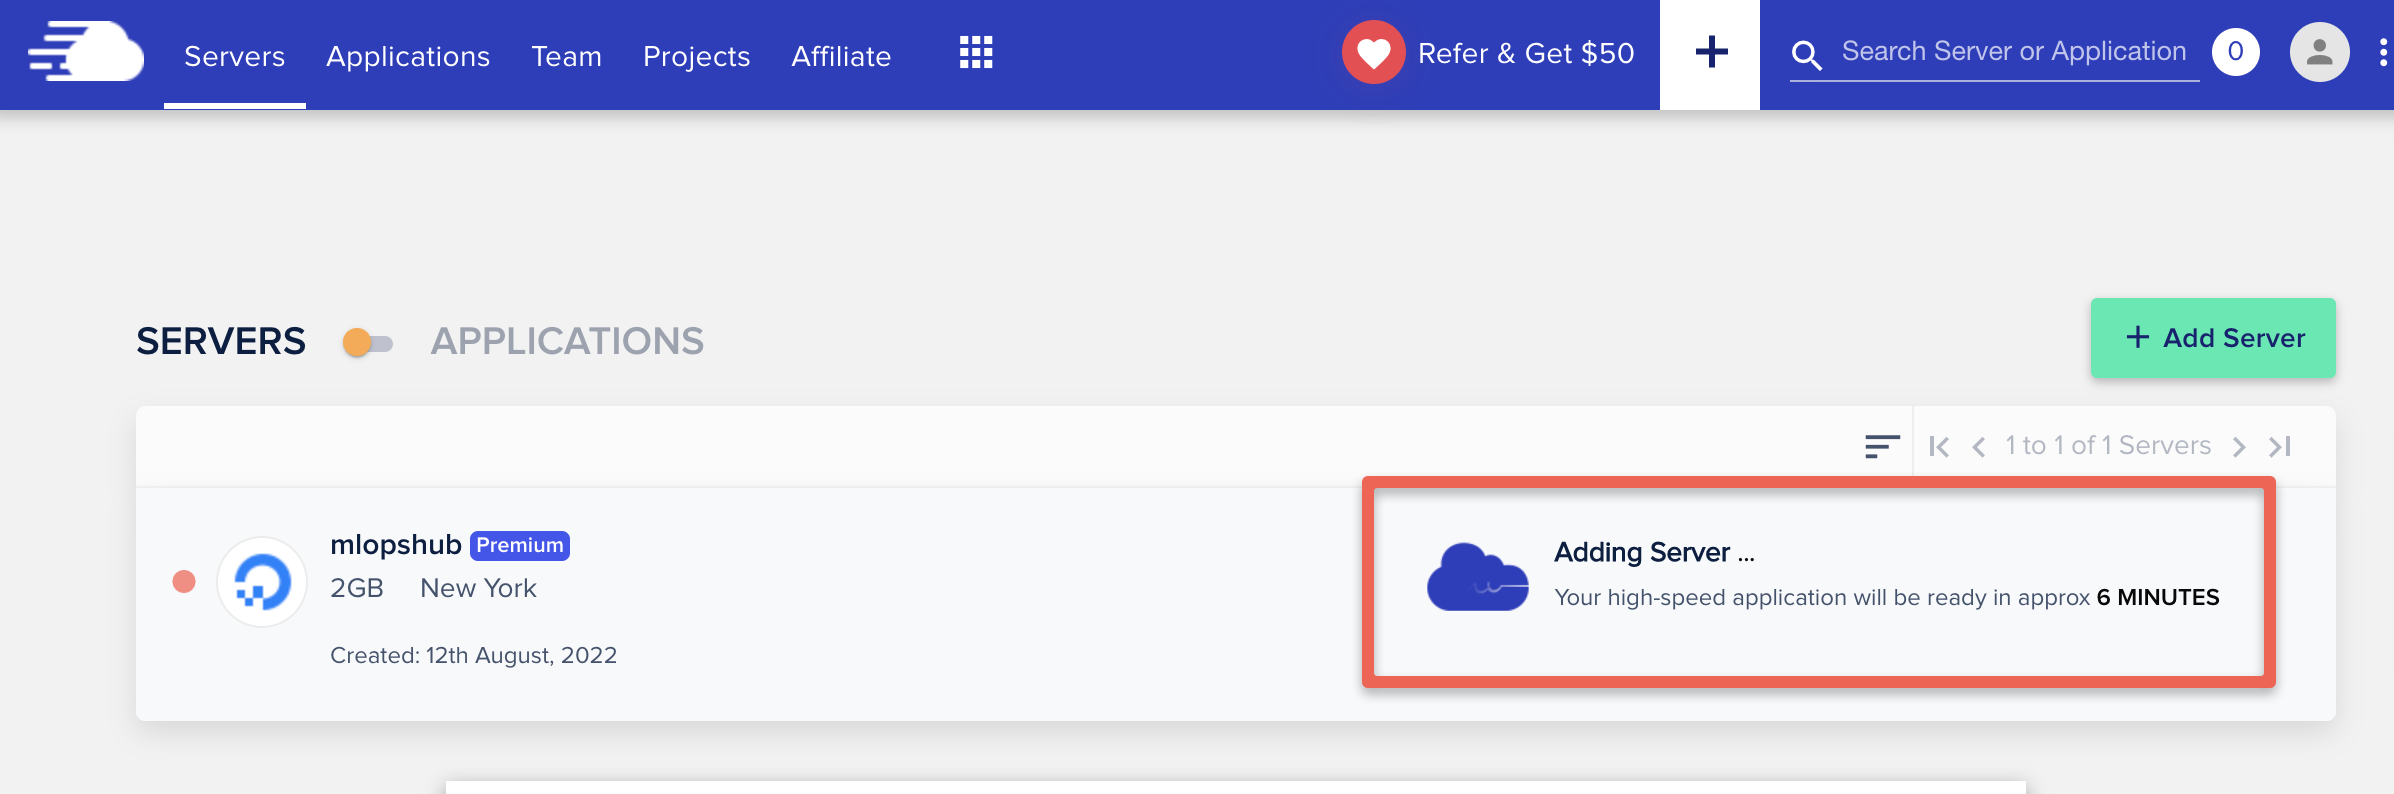This screenshot has height=794, width=2394.
Task: Open the Affiliate page
Action: pos(841,56)
